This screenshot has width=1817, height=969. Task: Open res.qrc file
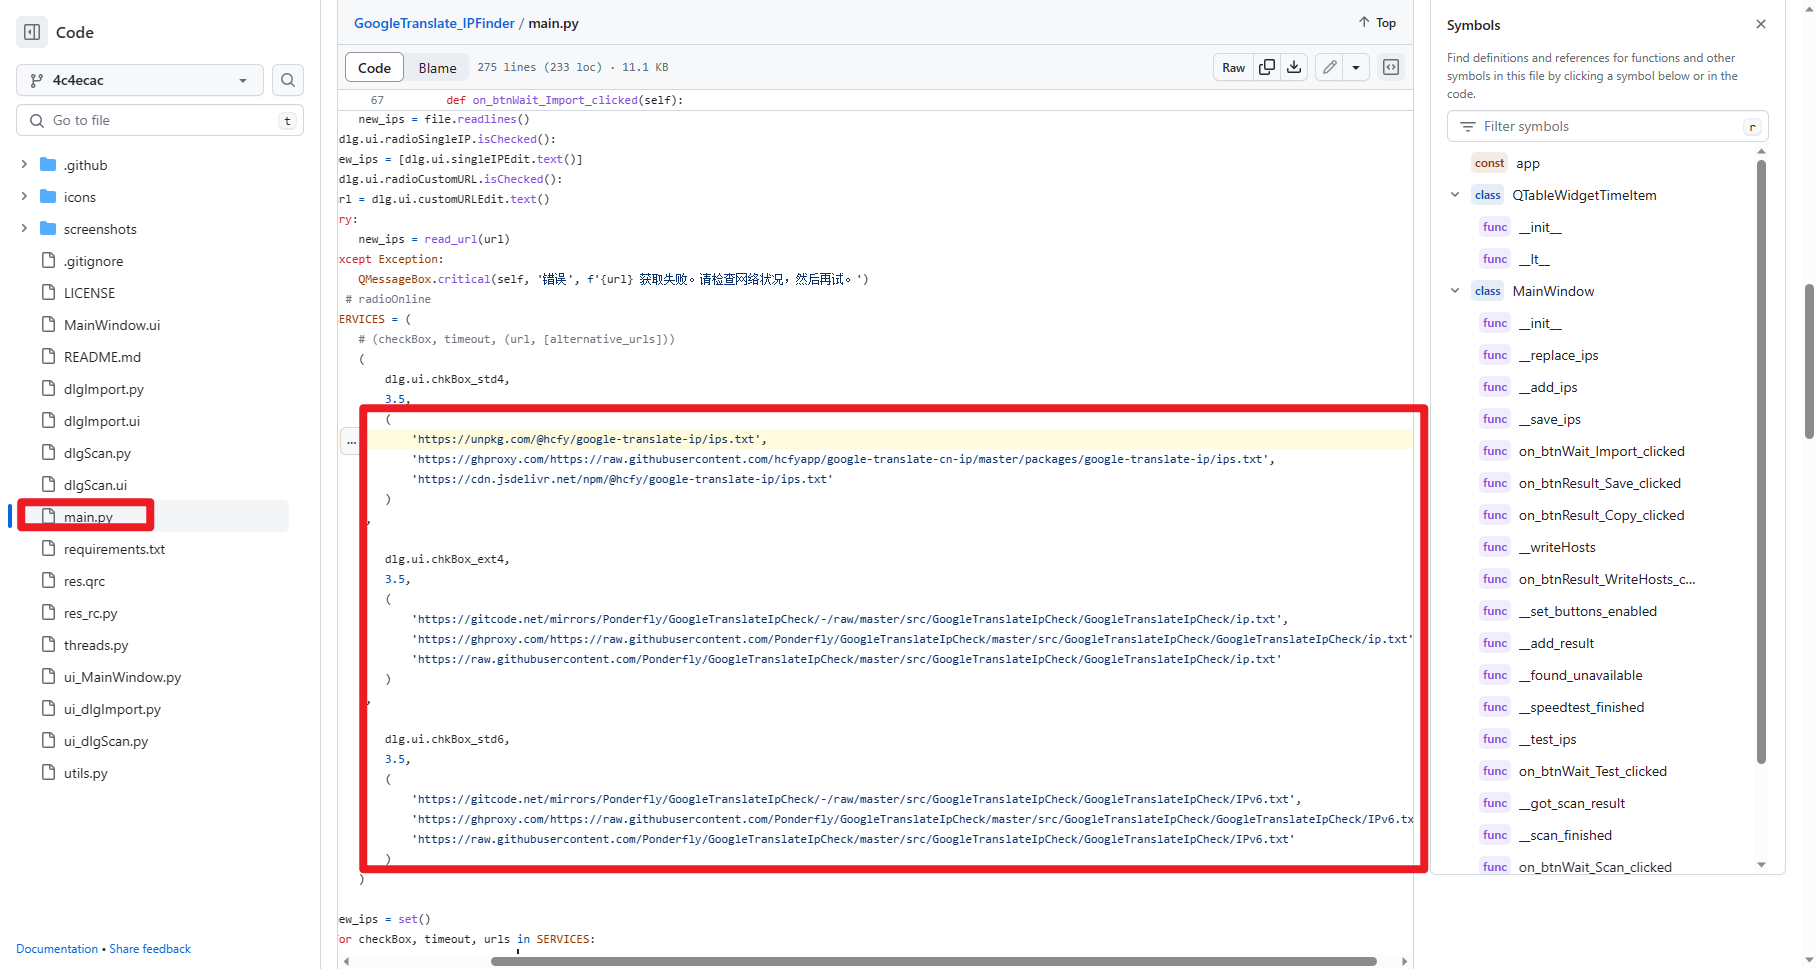(84, 581)
